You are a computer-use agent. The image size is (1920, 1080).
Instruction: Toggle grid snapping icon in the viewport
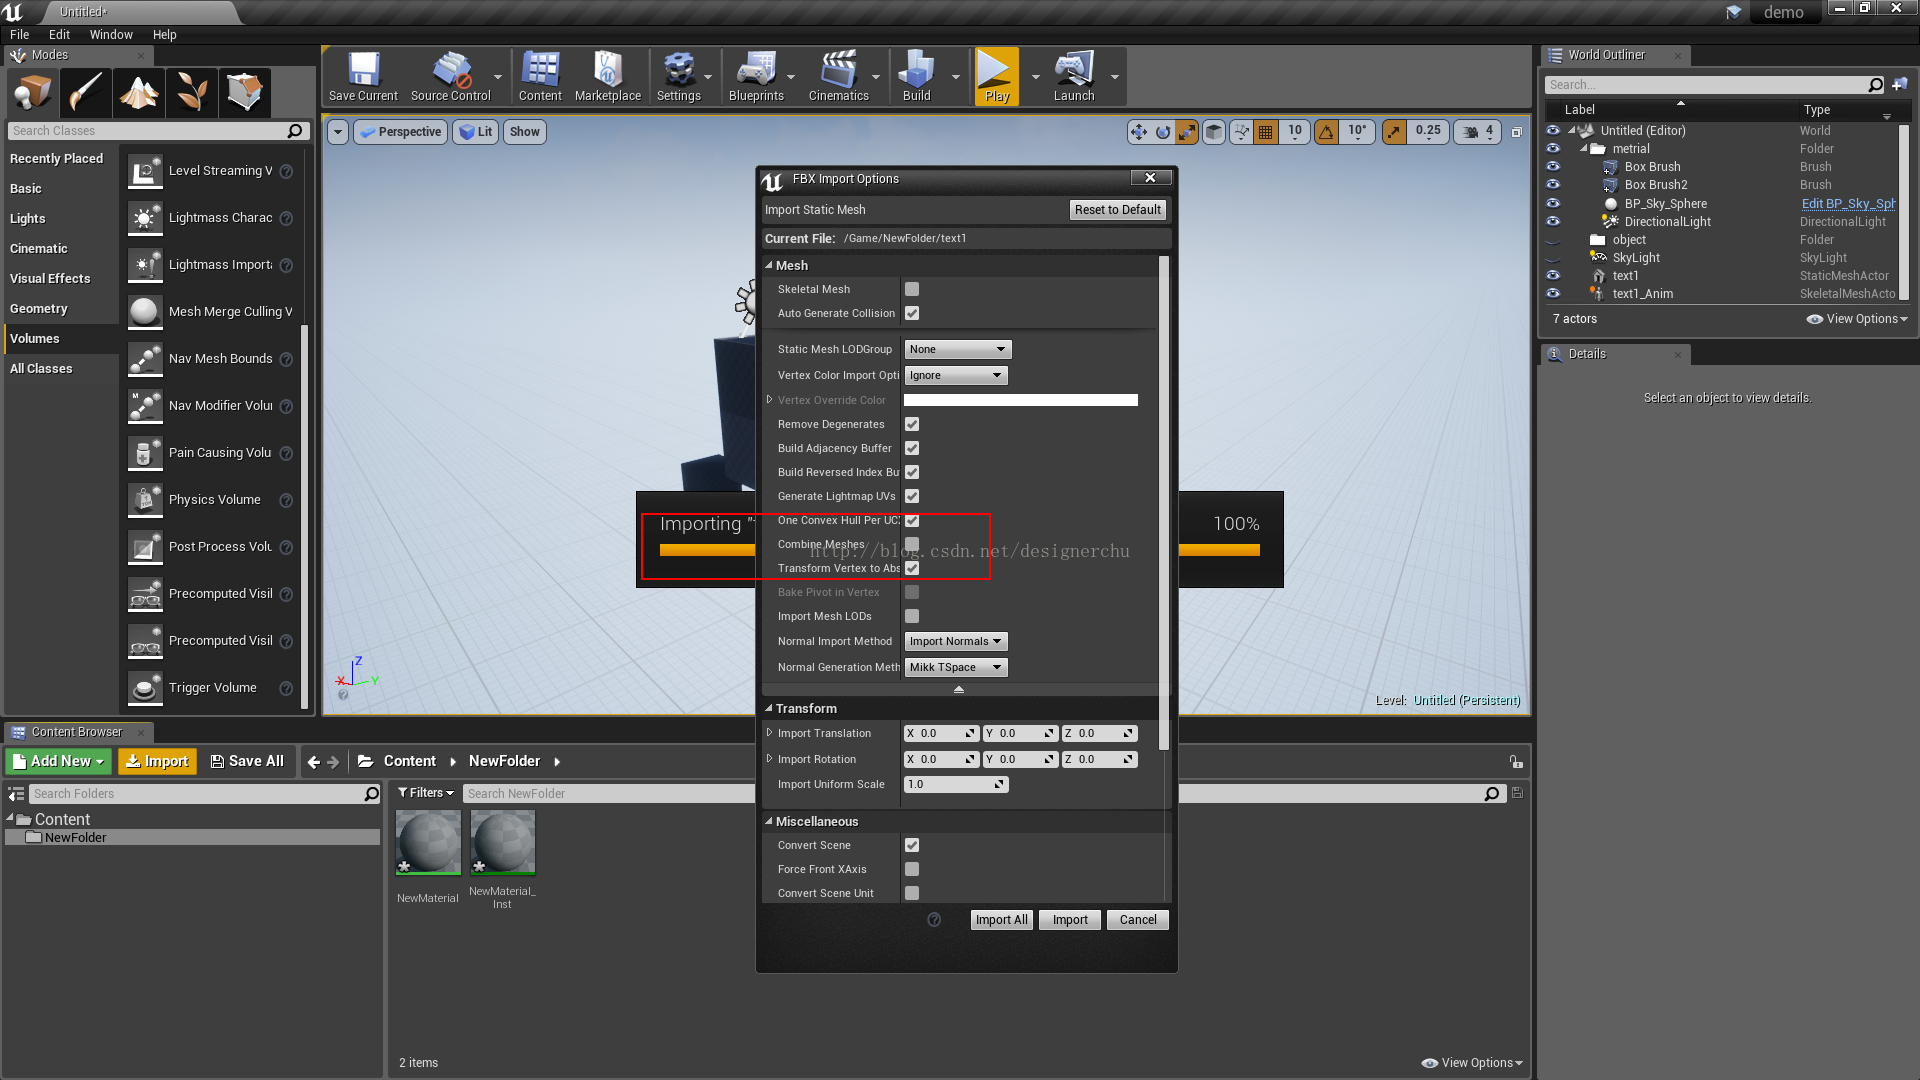coord(1266,132)
